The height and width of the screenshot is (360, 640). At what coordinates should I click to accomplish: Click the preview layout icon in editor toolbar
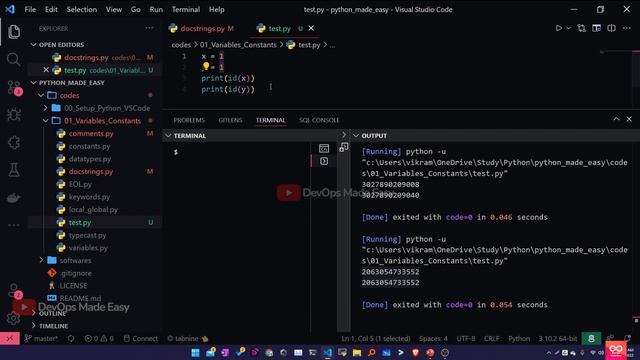(596, 28)
